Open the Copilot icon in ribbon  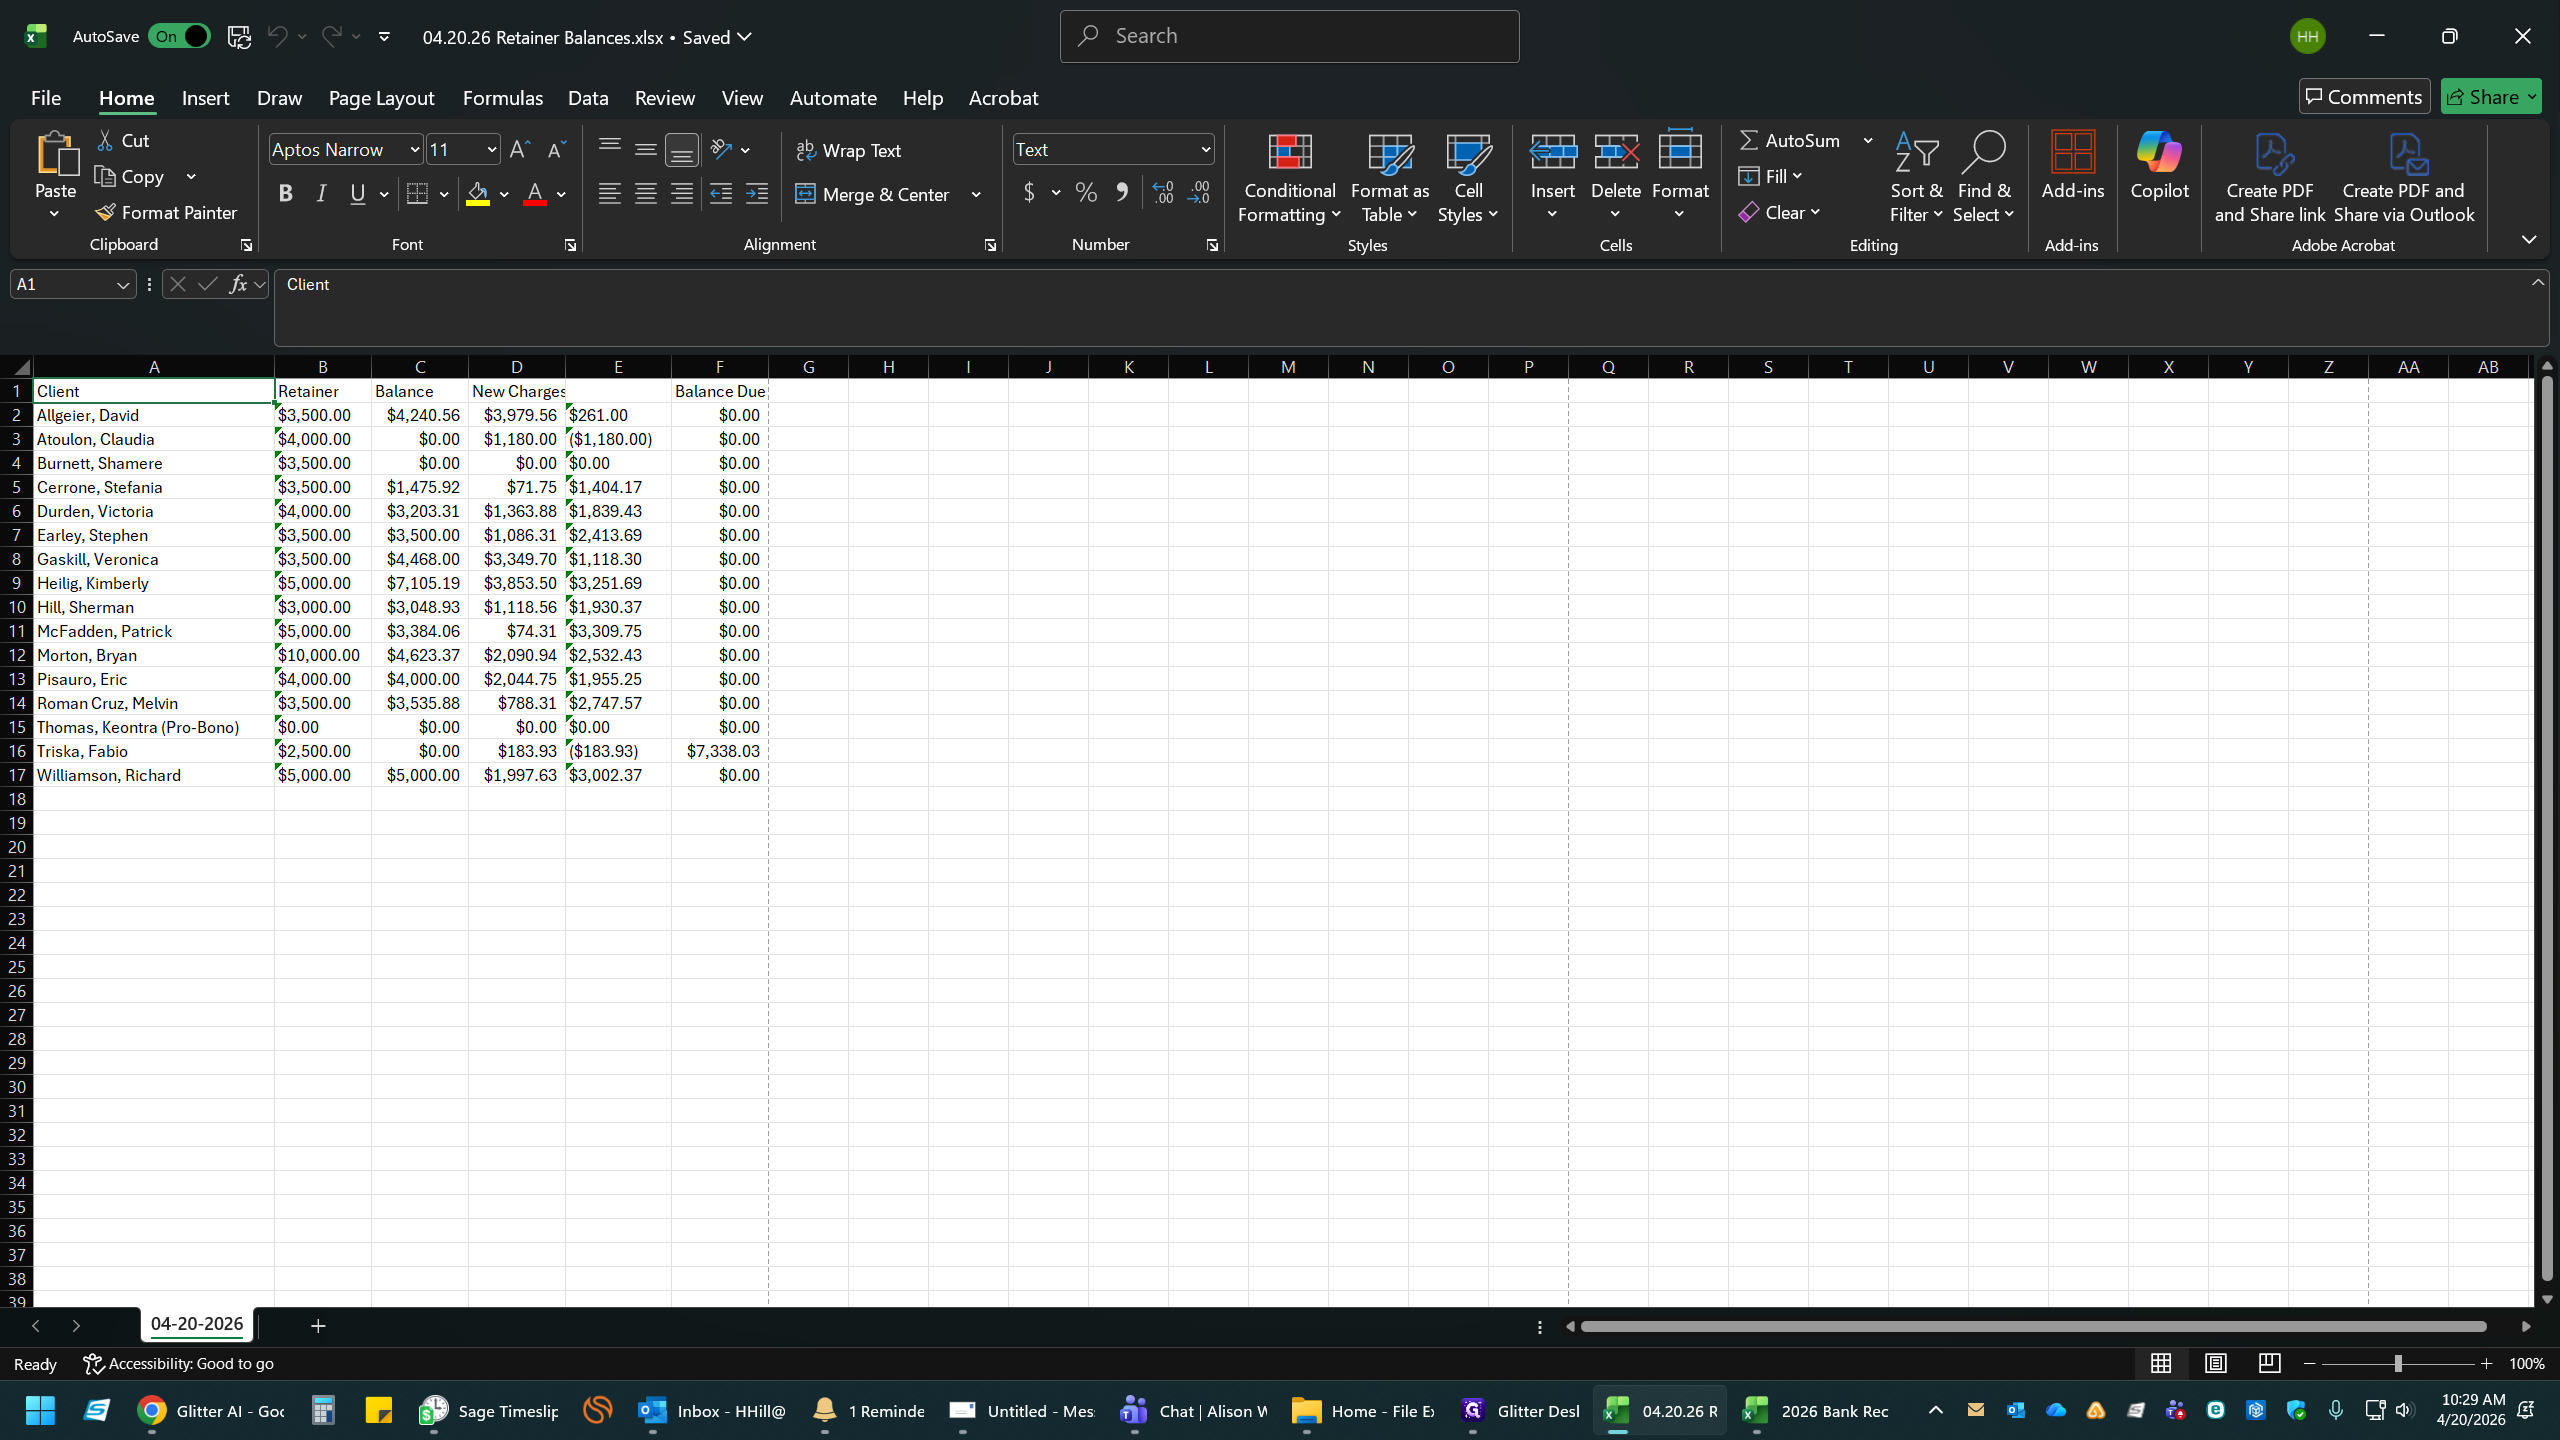2159,152
